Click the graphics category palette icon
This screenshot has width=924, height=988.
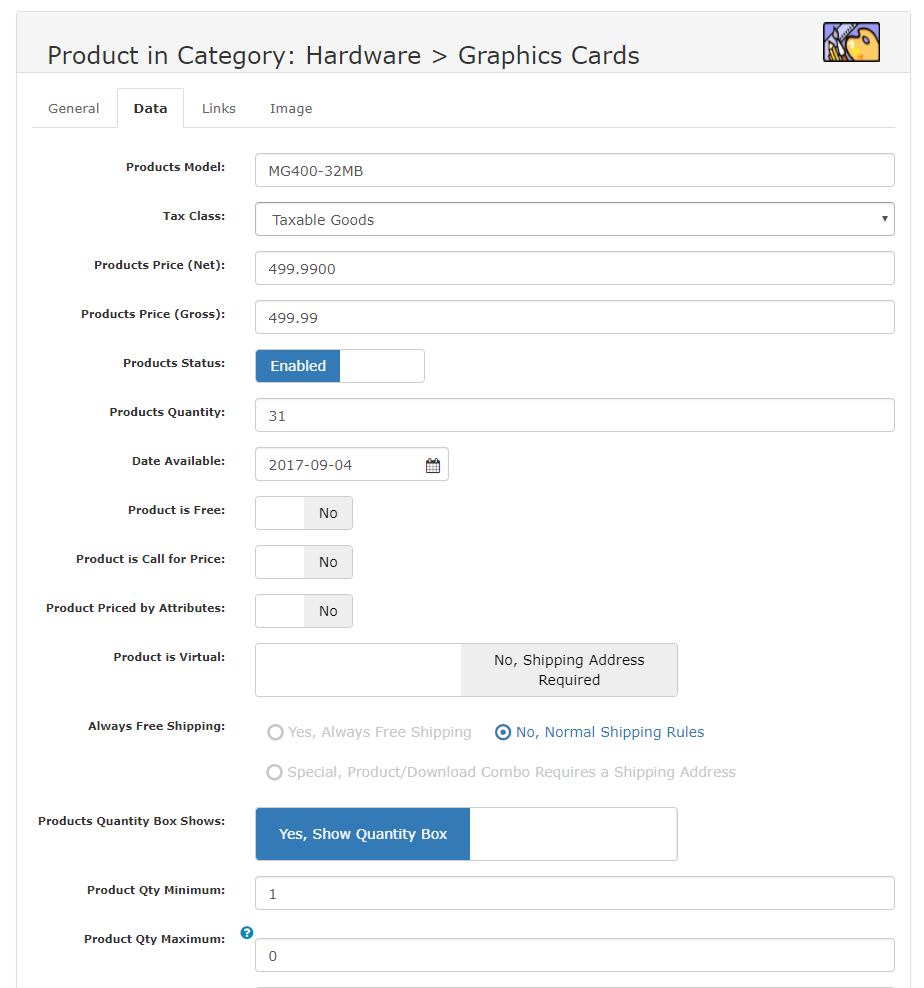[x=851, y=42]
